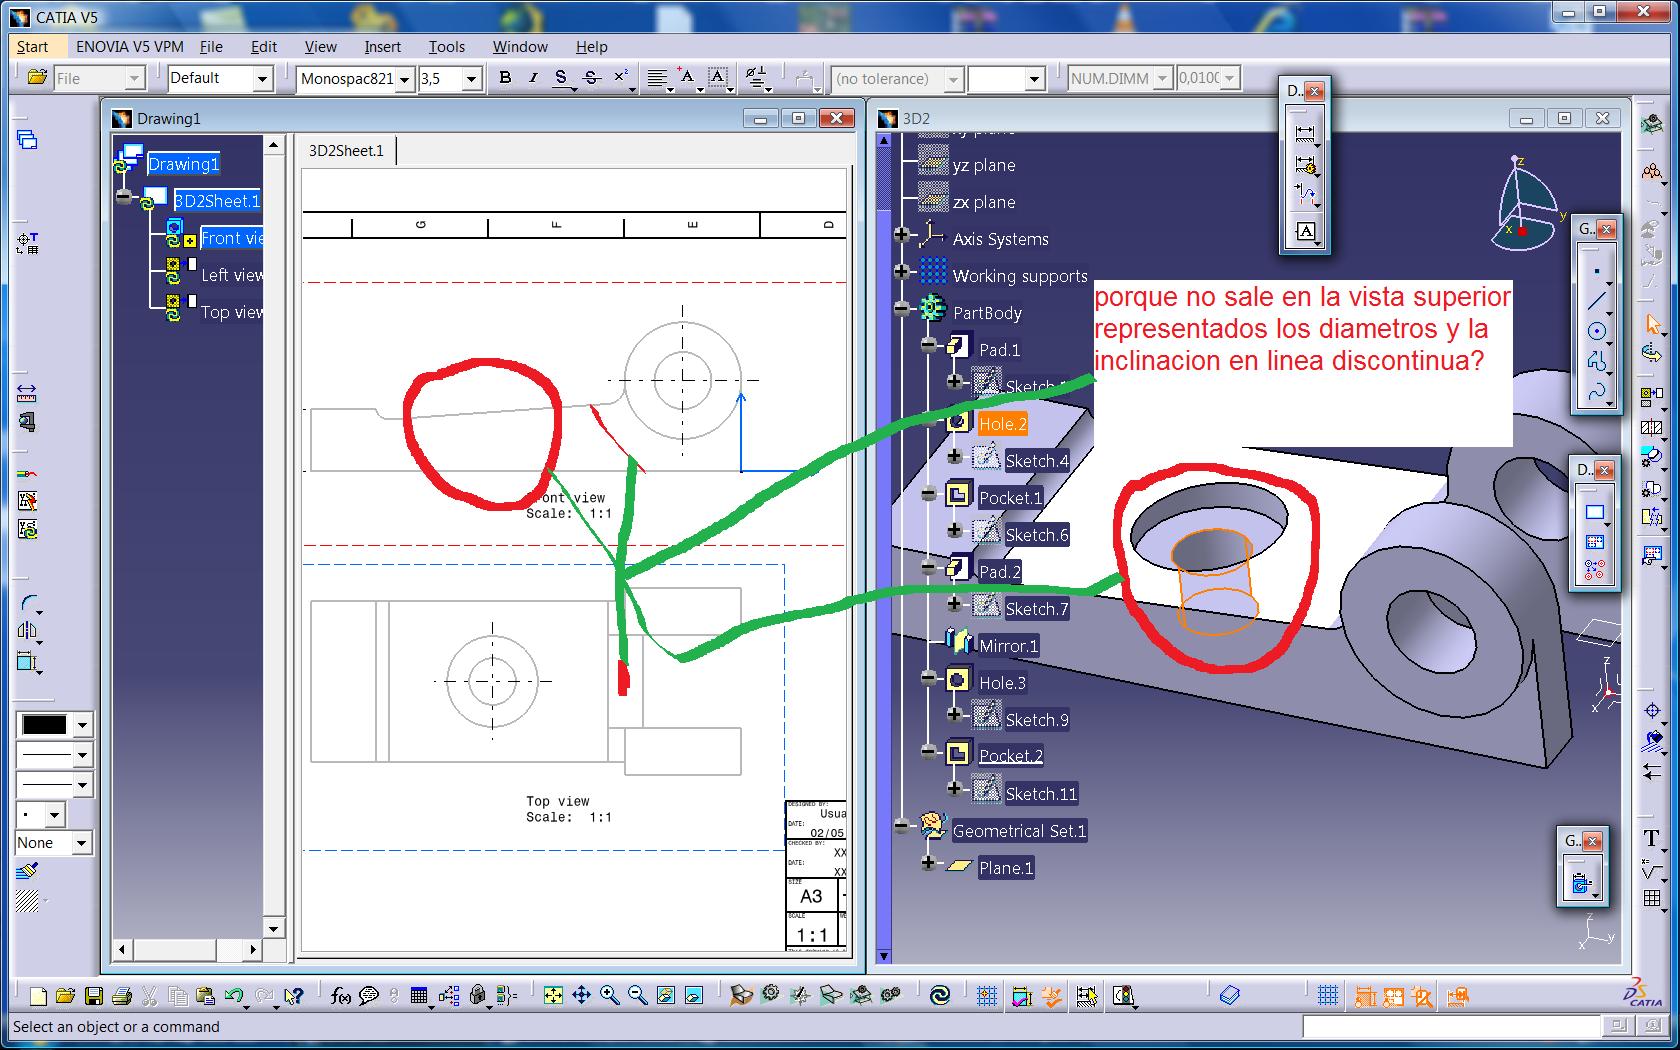The image size is (1680, 1050).
Task: Expand the Axis Systems node
Action: (903, 236)
